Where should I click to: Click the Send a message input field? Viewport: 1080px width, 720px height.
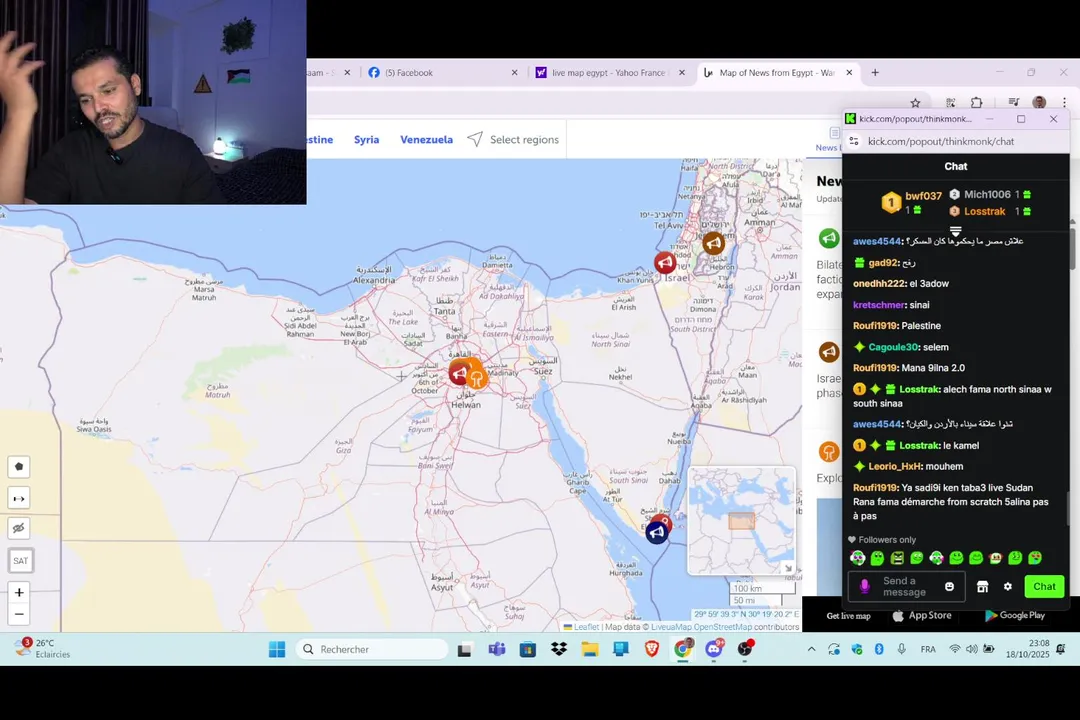pyautogui.click(x=906, y=586)
